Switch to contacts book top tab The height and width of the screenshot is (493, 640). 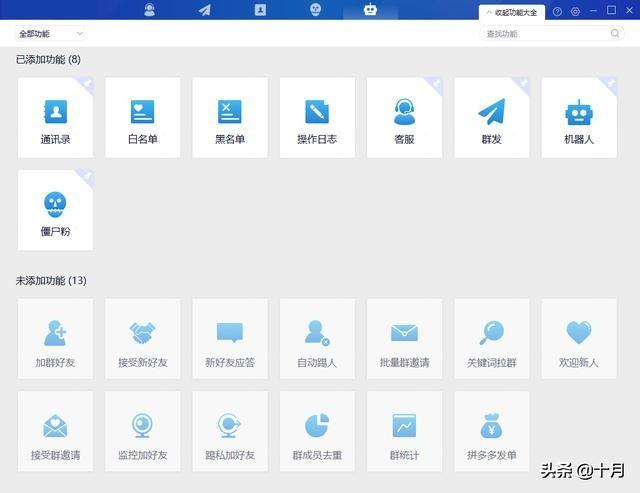click(260, 9)
